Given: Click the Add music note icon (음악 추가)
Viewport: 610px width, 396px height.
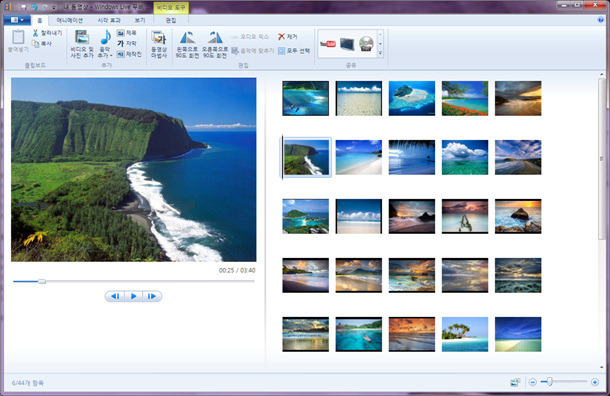Looking at the screenshot, I should point(105,38).
